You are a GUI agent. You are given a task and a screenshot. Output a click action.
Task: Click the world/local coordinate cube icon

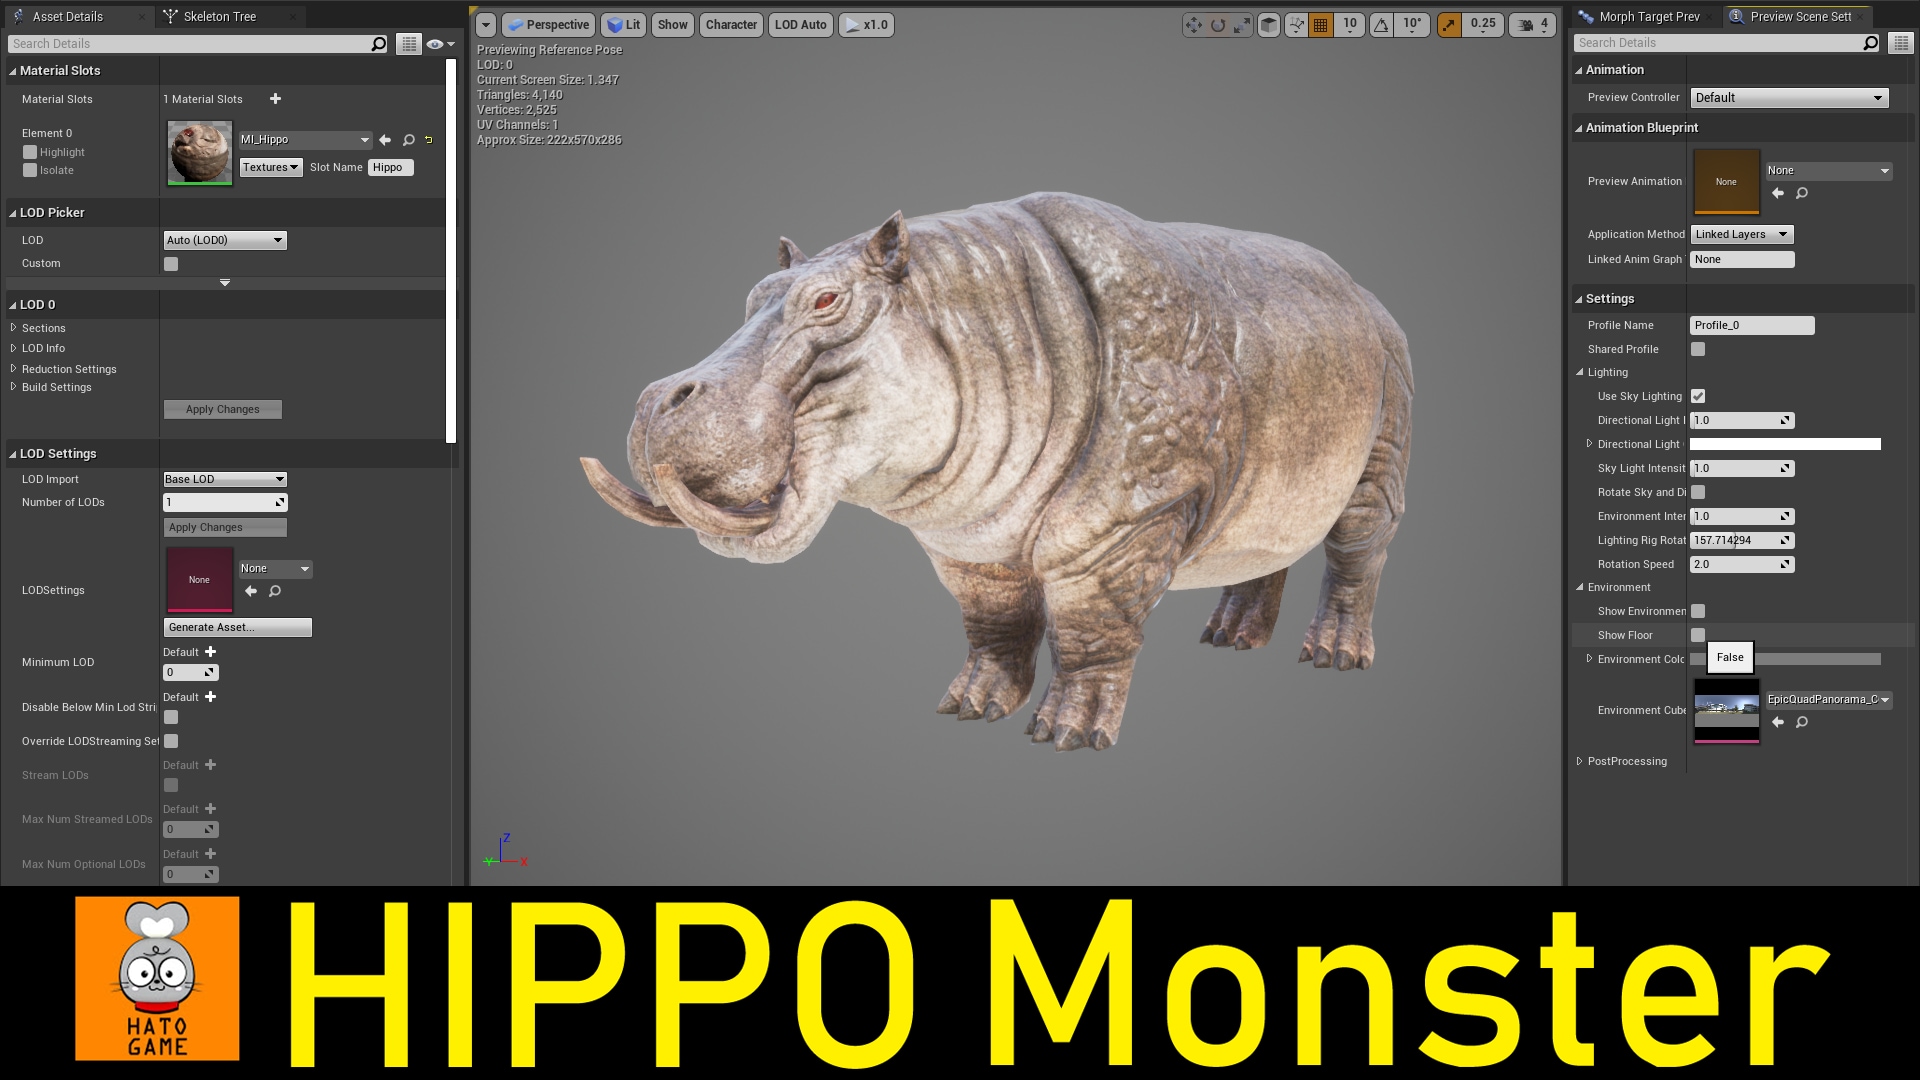[x=1269, y=25]
